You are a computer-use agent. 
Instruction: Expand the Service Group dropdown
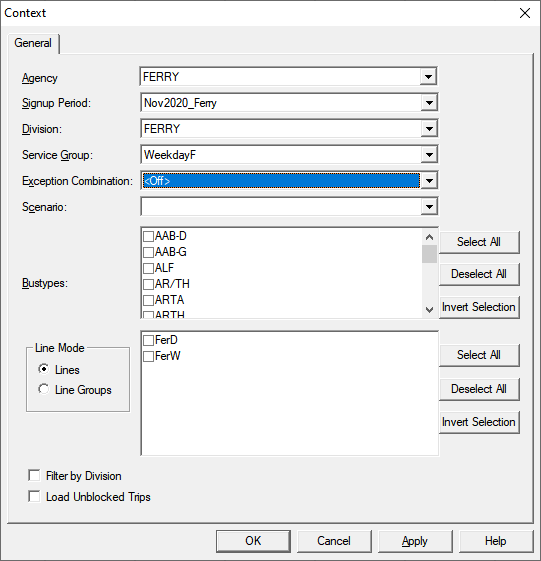pos(429,155)
